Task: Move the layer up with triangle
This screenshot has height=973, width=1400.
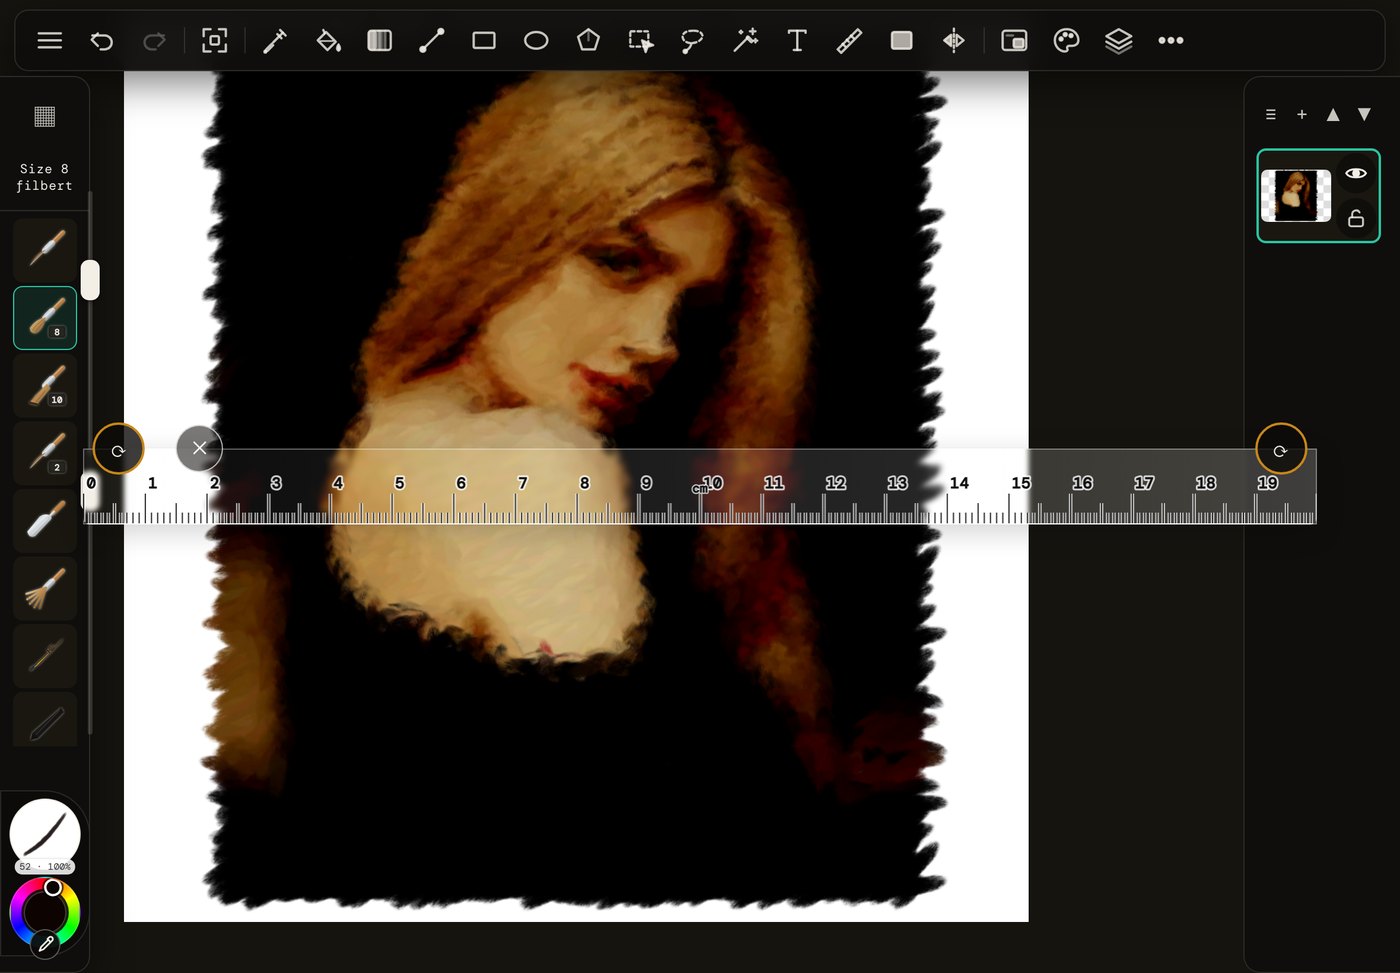Action: click(1333, 115)
